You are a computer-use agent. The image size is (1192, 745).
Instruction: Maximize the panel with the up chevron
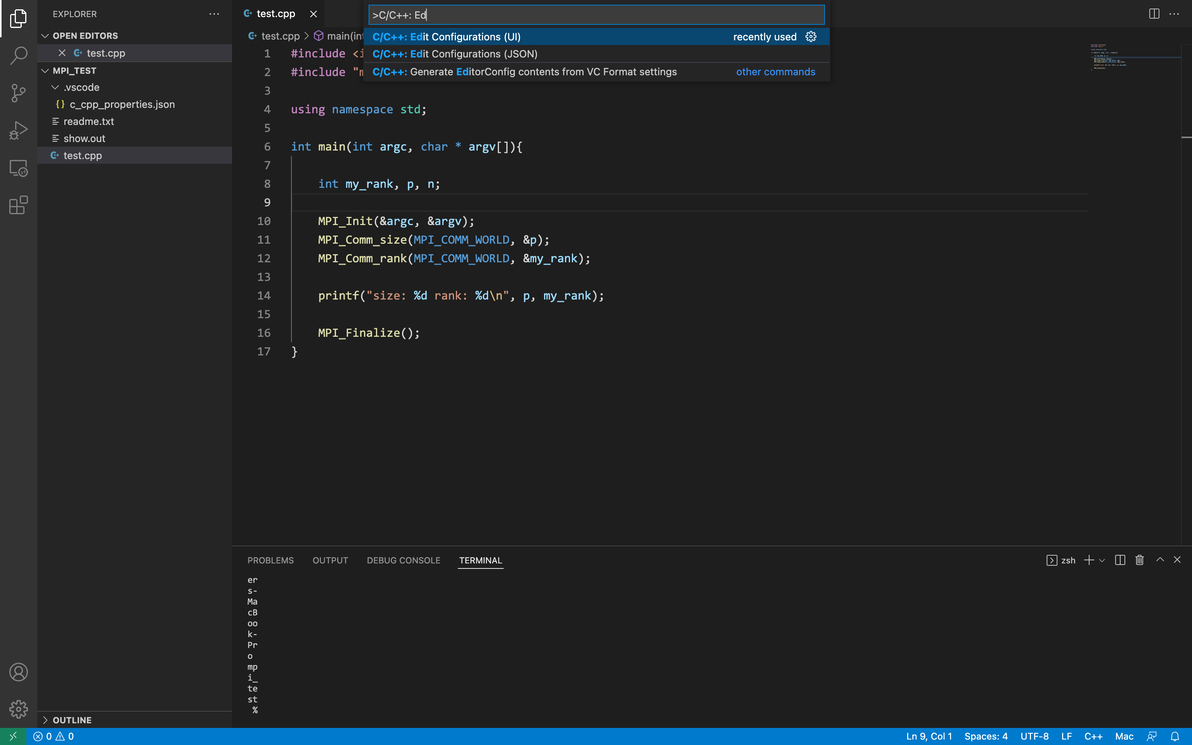click(1160, 560)
